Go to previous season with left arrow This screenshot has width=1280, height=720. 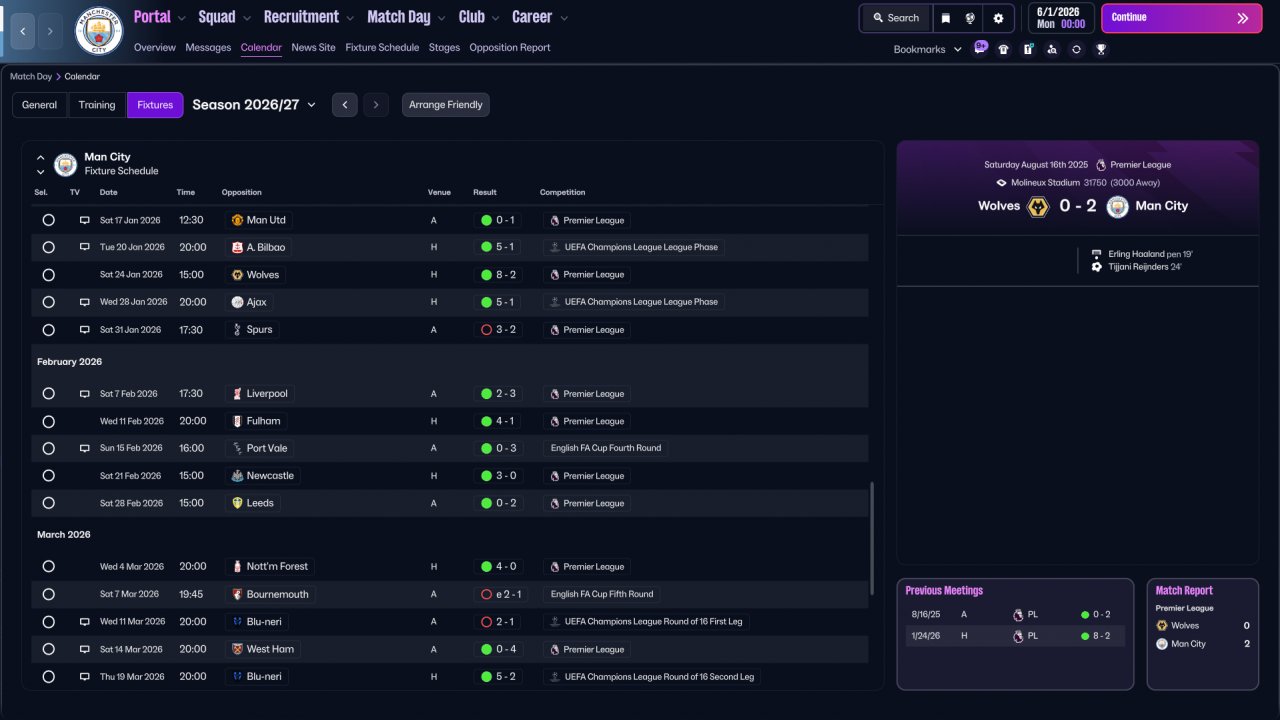click(345, 105)
